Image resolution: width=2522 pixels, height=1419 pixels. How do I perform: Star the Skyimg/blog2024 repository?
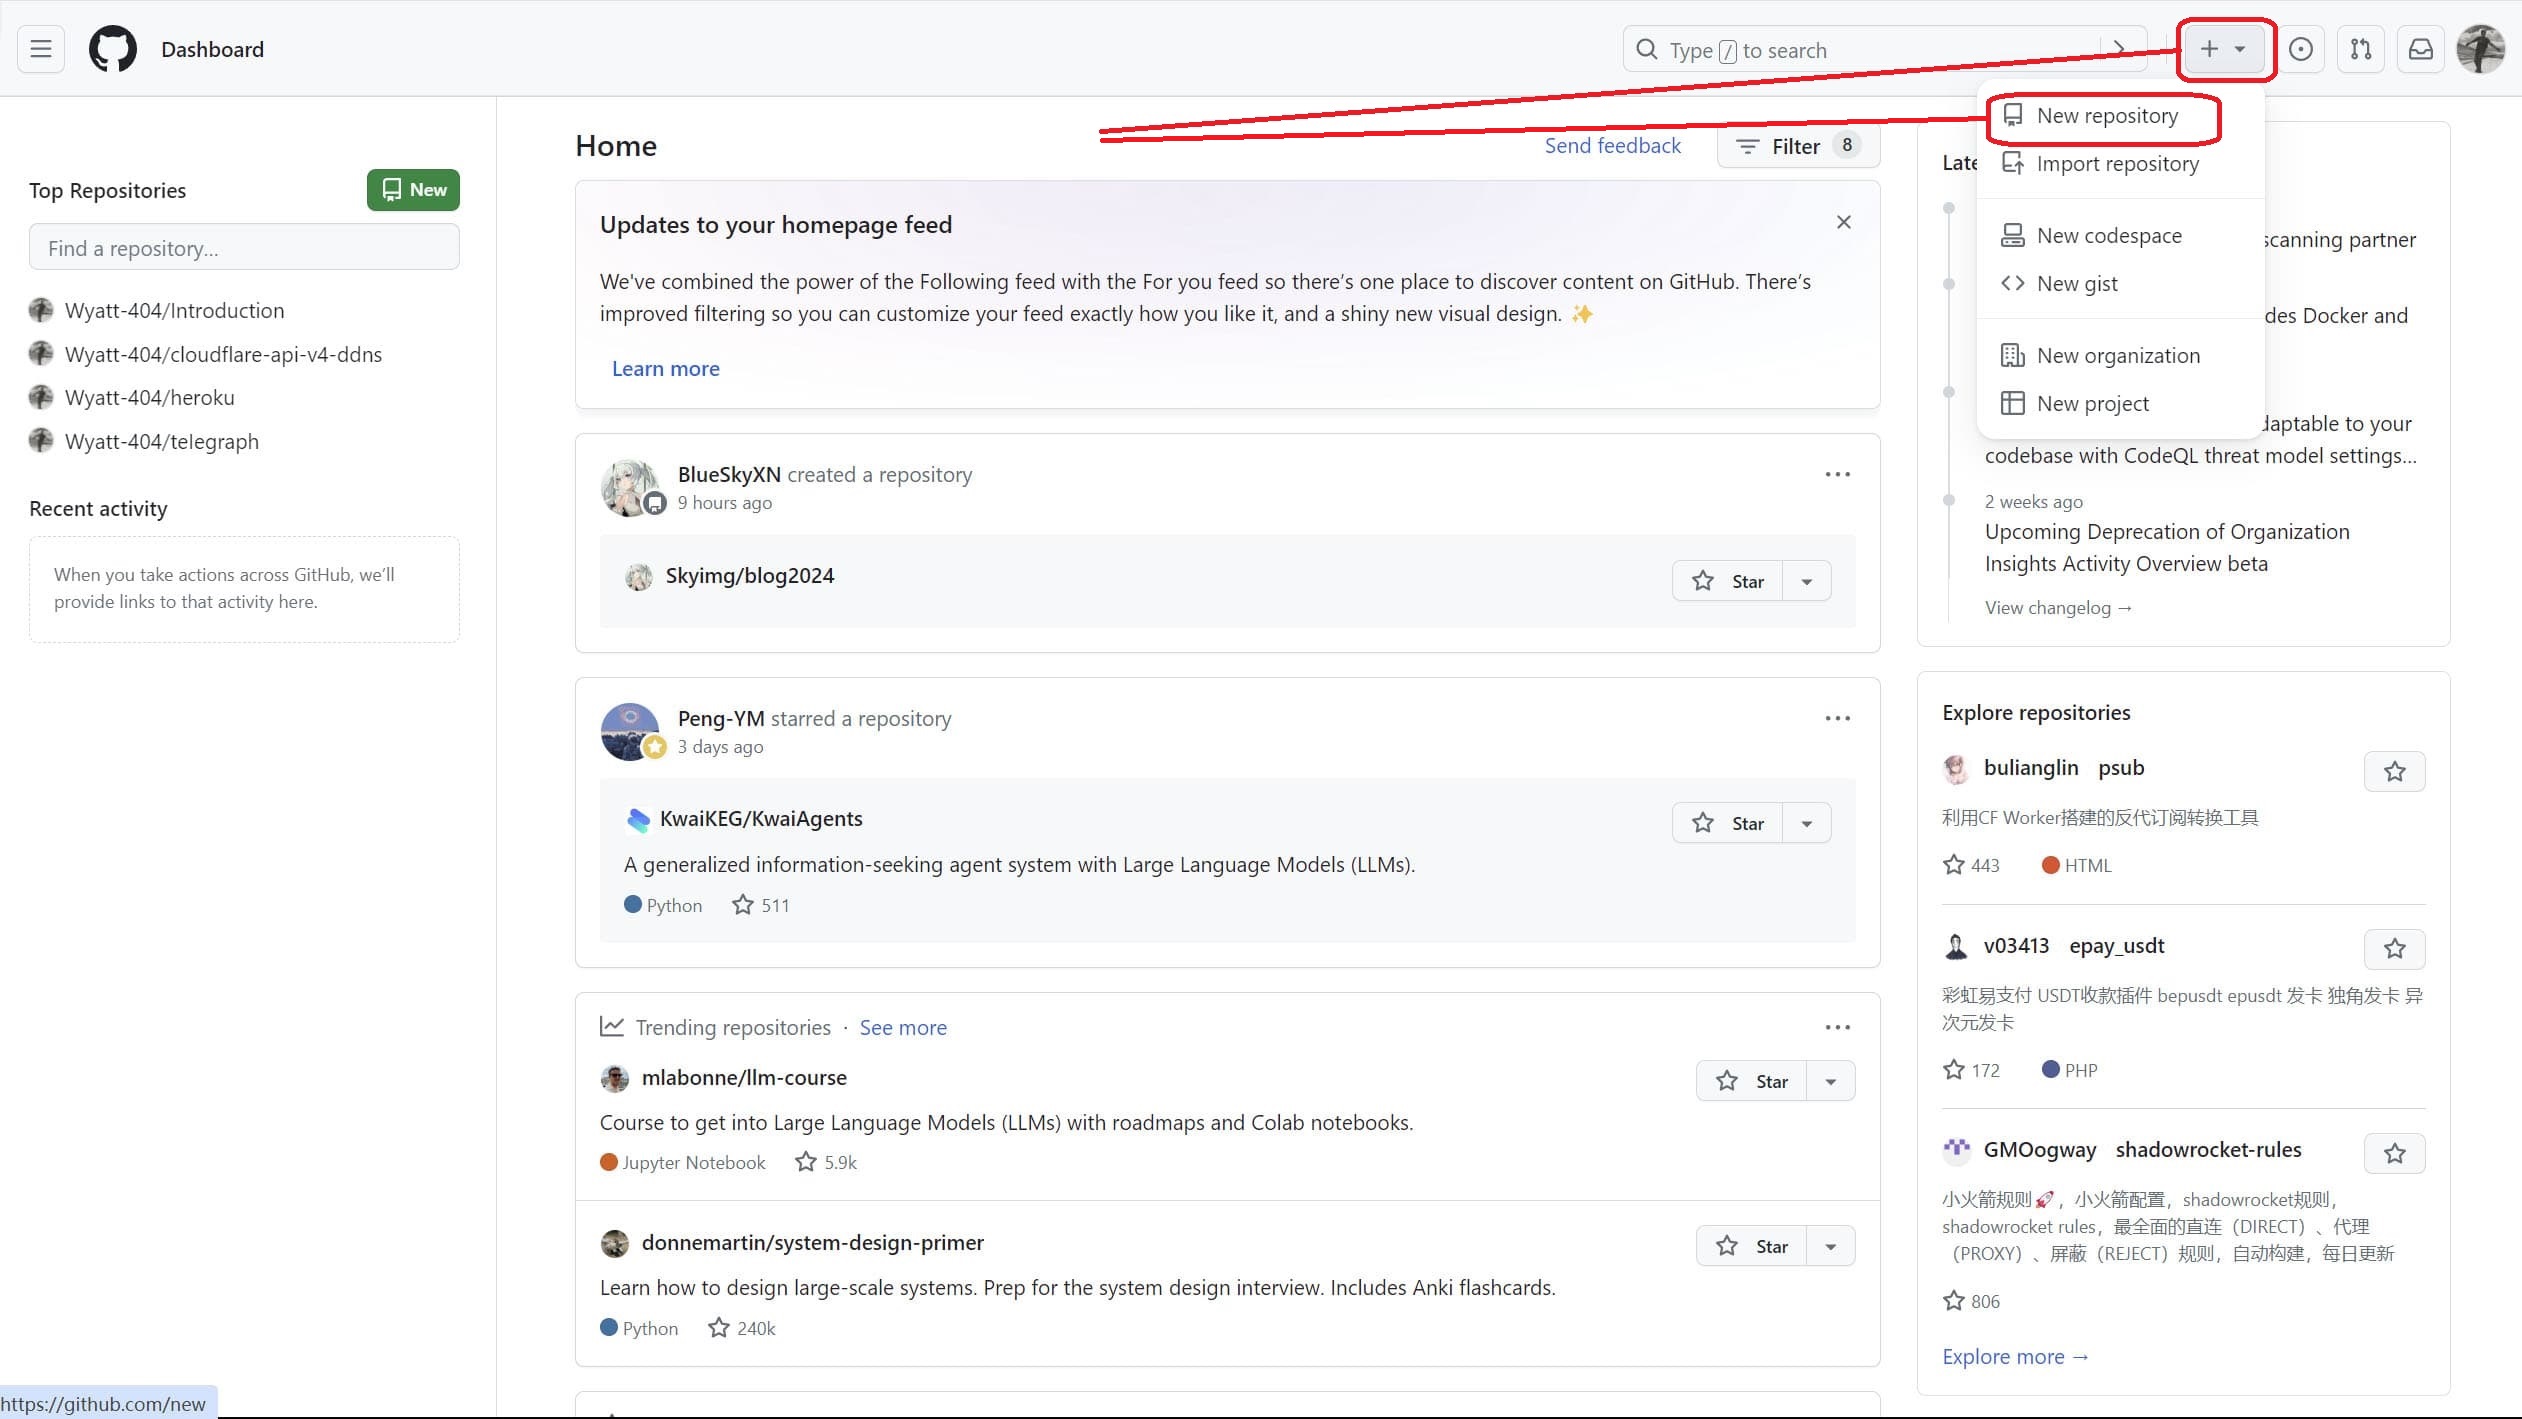point(1727,581)
